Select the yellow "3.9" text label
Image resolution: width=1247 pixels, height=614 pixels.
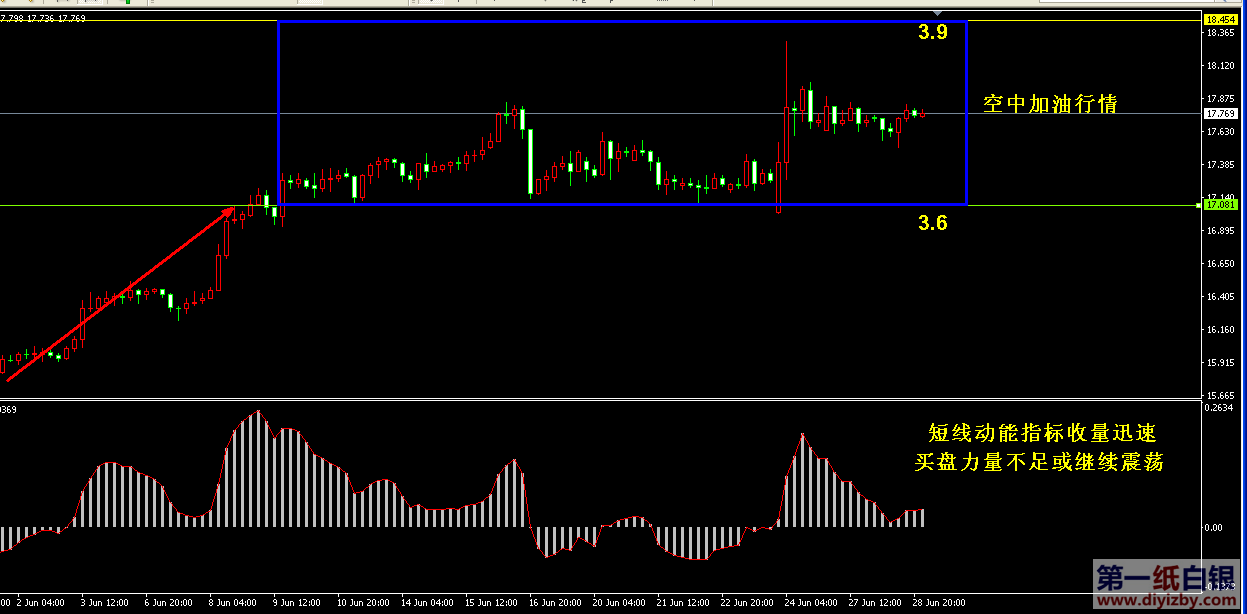(x=932, y=33)
